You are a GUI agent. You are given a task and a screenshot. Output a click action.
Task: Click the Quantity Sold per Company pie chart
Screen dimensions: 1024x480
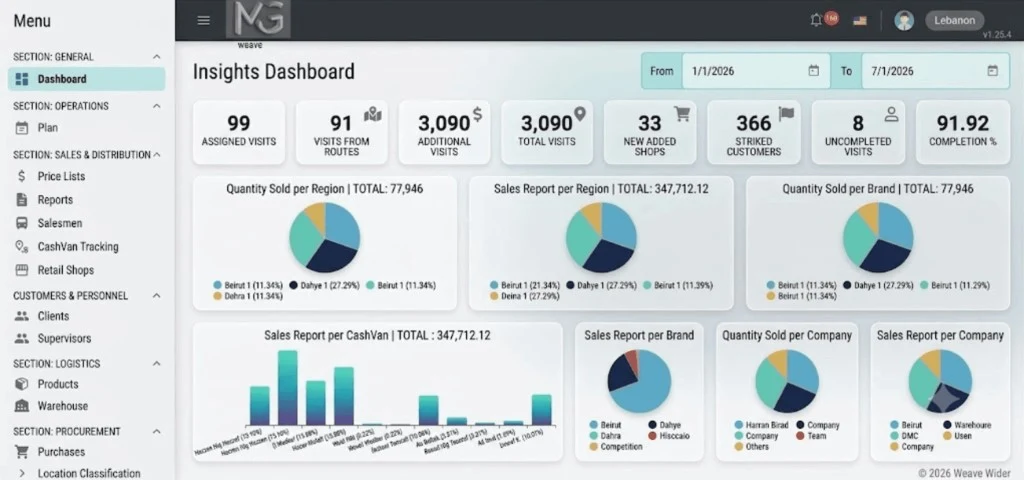[787, 381]
